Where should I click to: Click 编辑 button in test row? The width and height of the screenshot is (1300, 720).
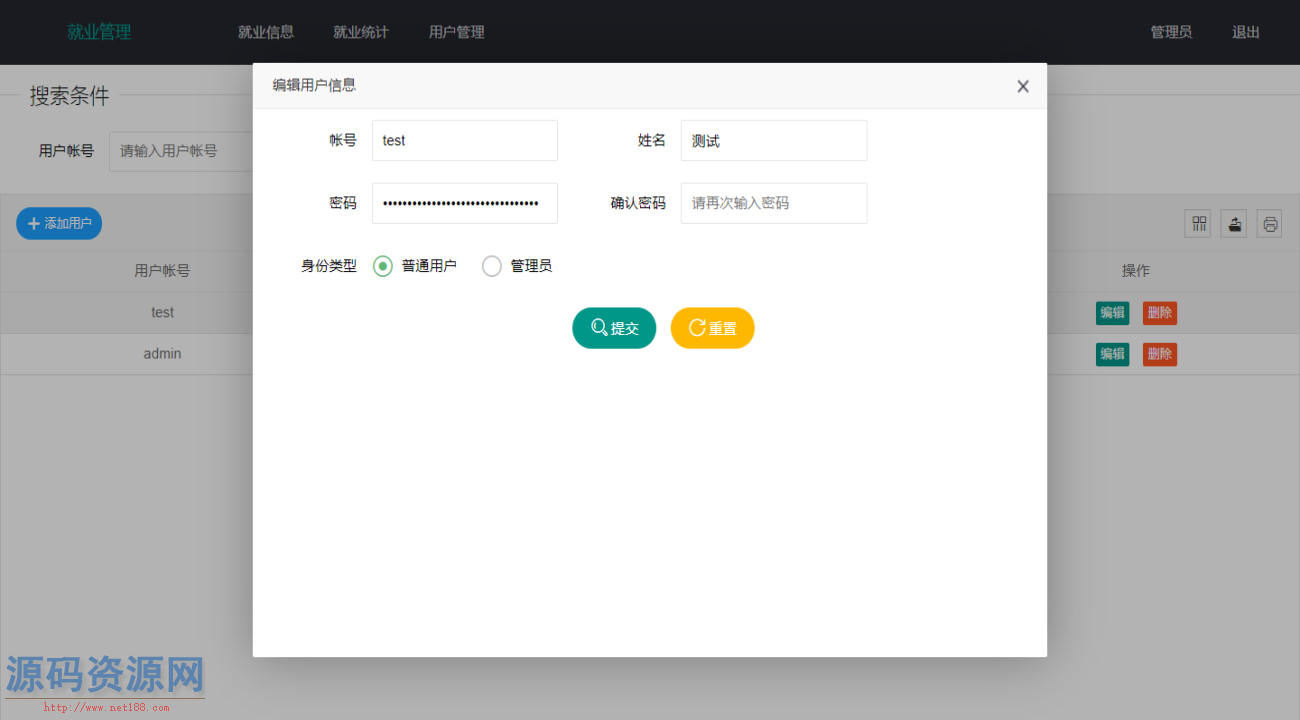1113,313
